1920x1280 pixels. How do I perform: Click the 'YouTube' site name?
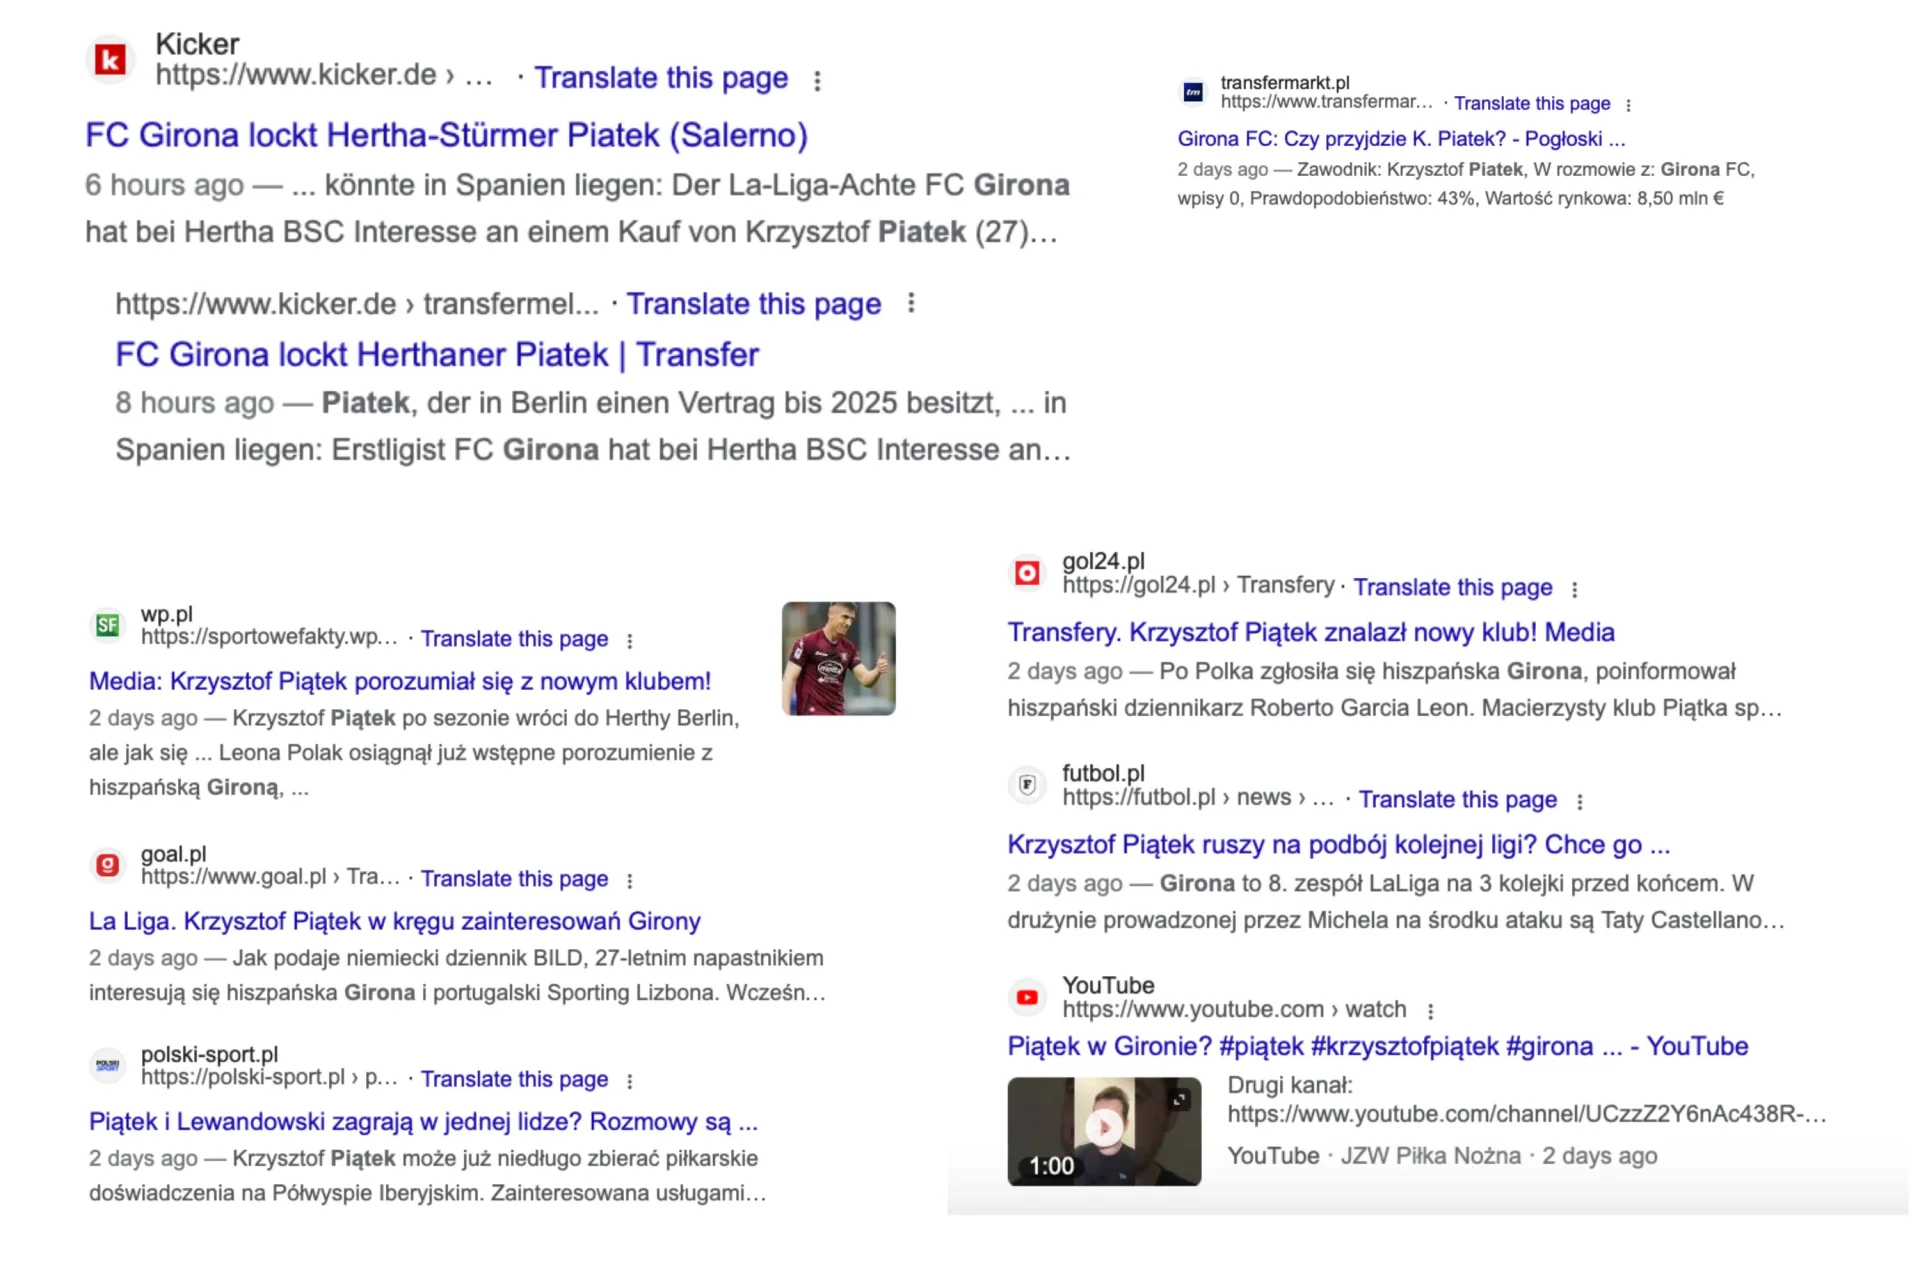click(x=1108, y=985)
